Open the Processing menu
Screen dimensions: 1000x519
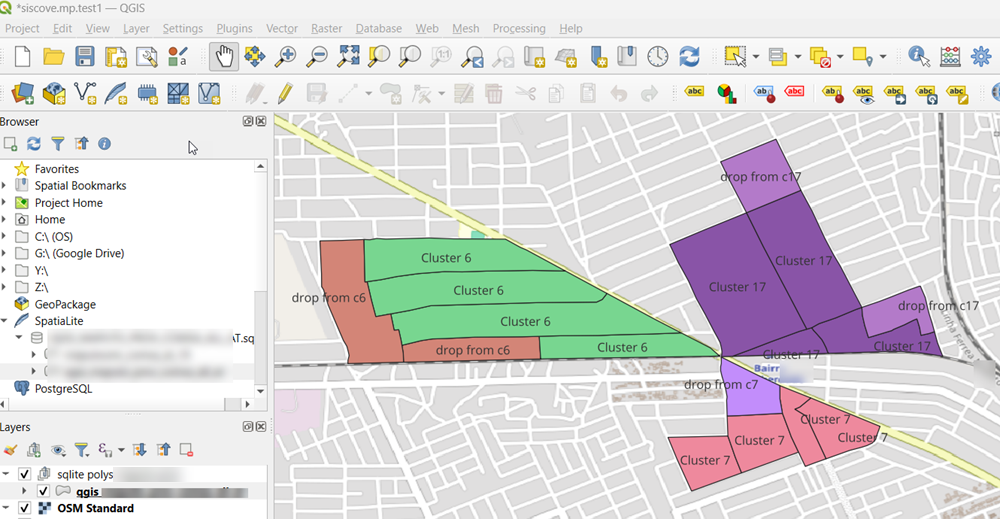point(519,29)
